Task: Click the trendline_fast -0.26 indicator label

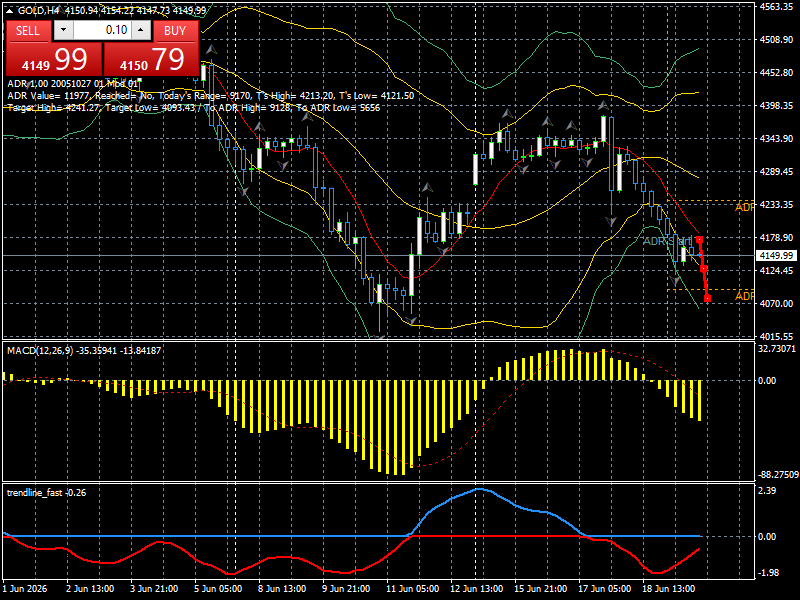Action: click(x=46, y=493)
